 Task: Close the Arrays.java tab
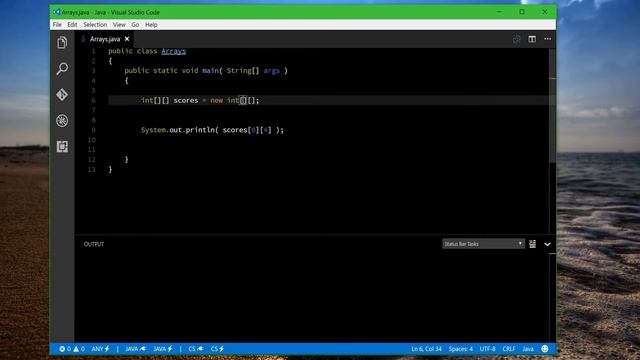pyautogui.click(x=127, y=39)
